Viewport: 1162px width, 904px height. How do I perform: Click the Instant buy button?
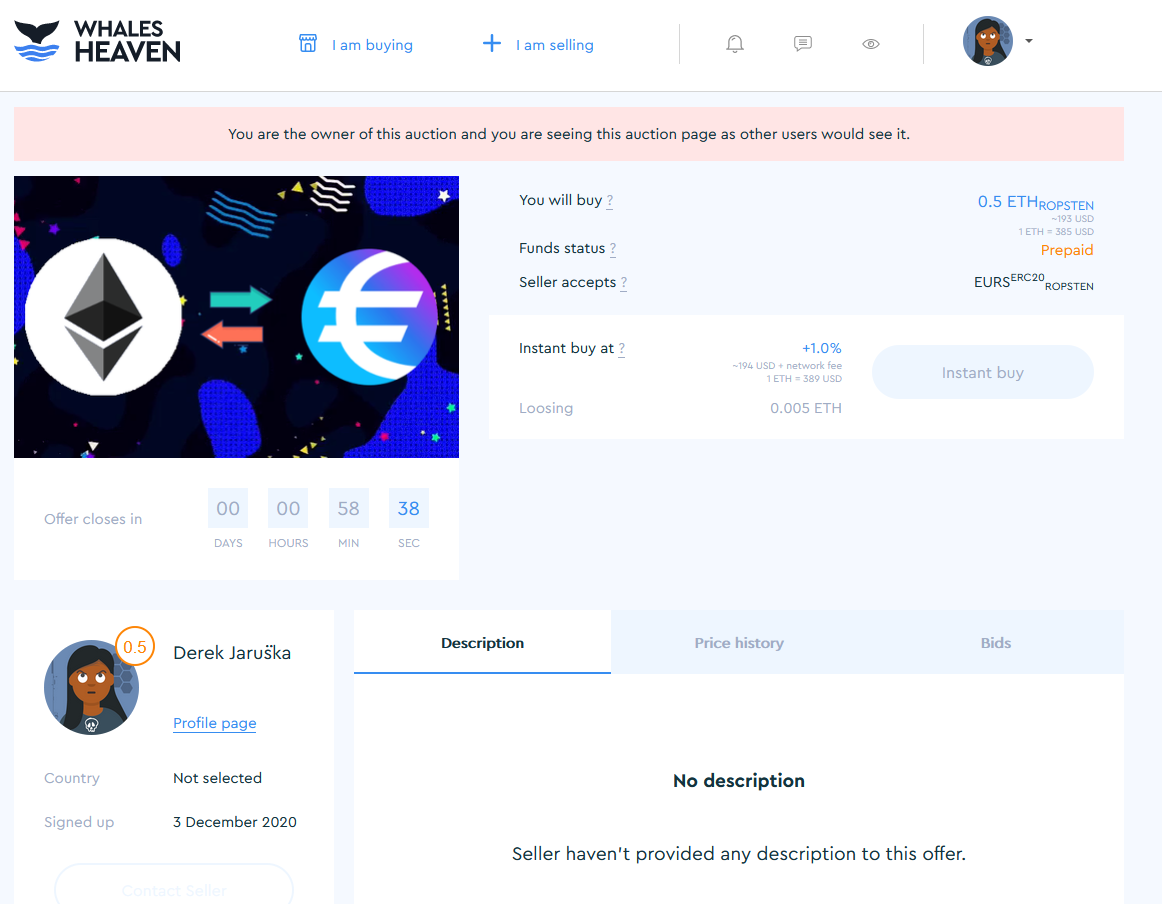[983, 372]
